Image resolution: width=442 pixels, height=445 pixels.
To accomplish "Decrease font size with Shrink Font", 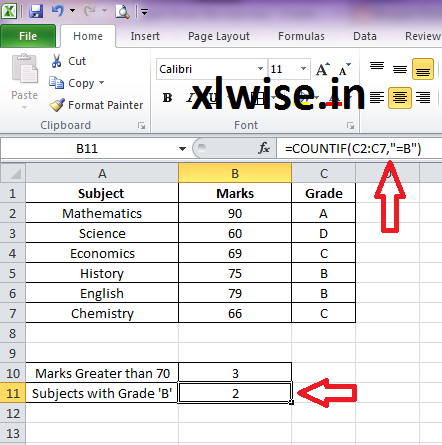I will click(x=344, y=69).
